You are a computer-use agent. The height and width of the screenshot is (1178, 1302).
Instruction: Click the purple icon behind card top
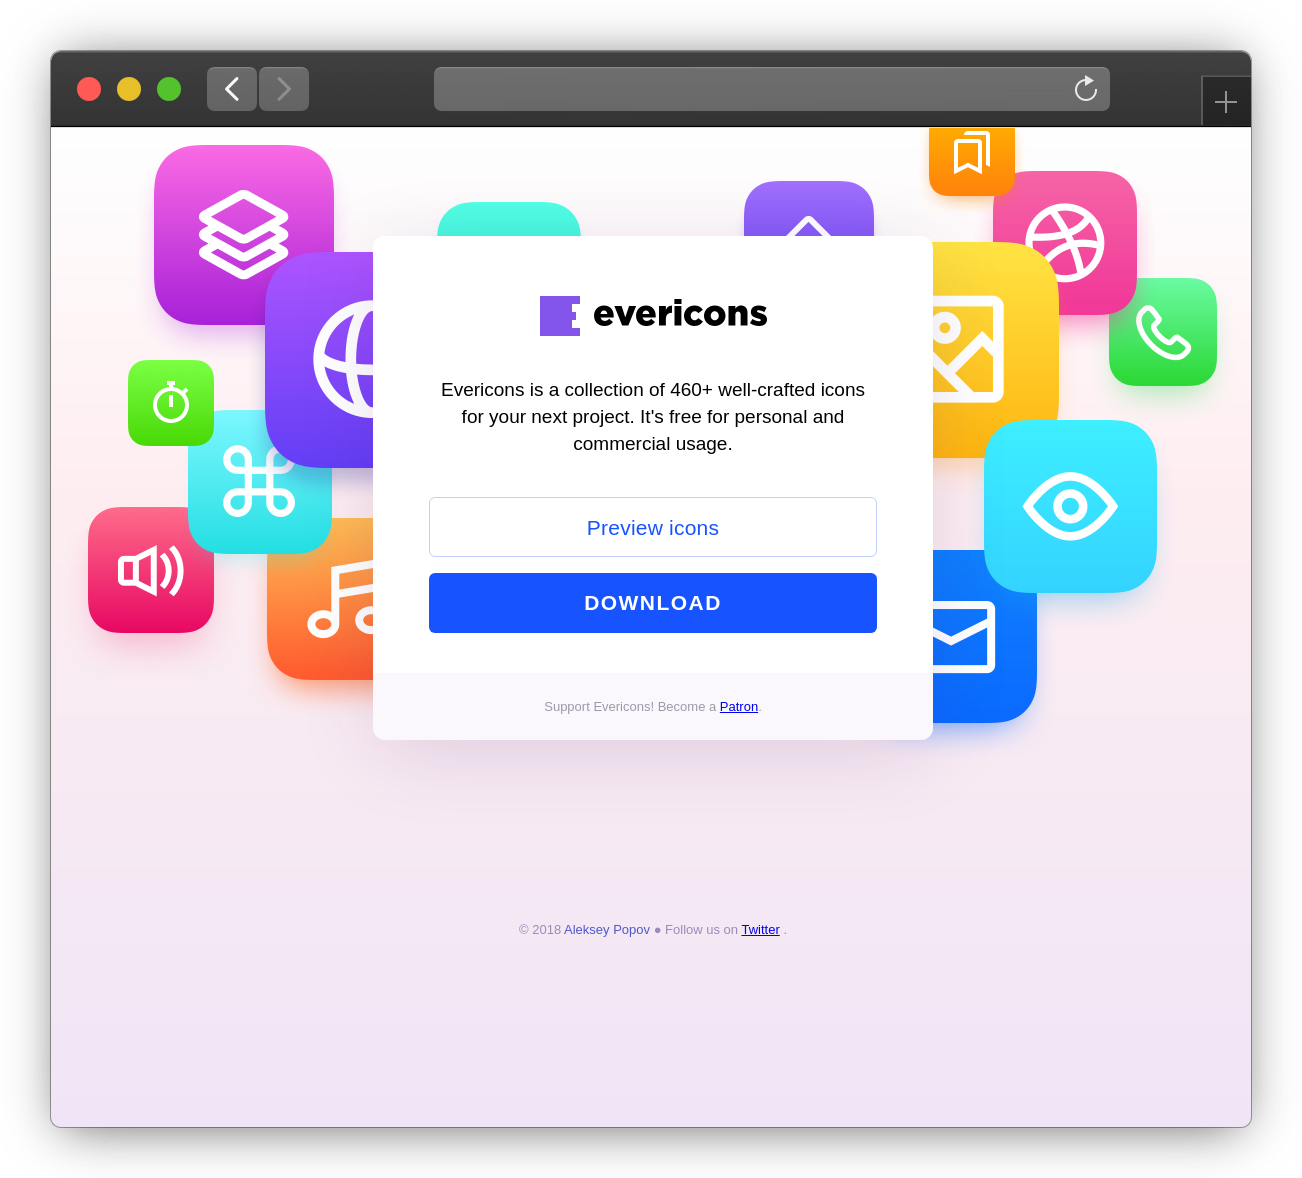click(809, 209)
